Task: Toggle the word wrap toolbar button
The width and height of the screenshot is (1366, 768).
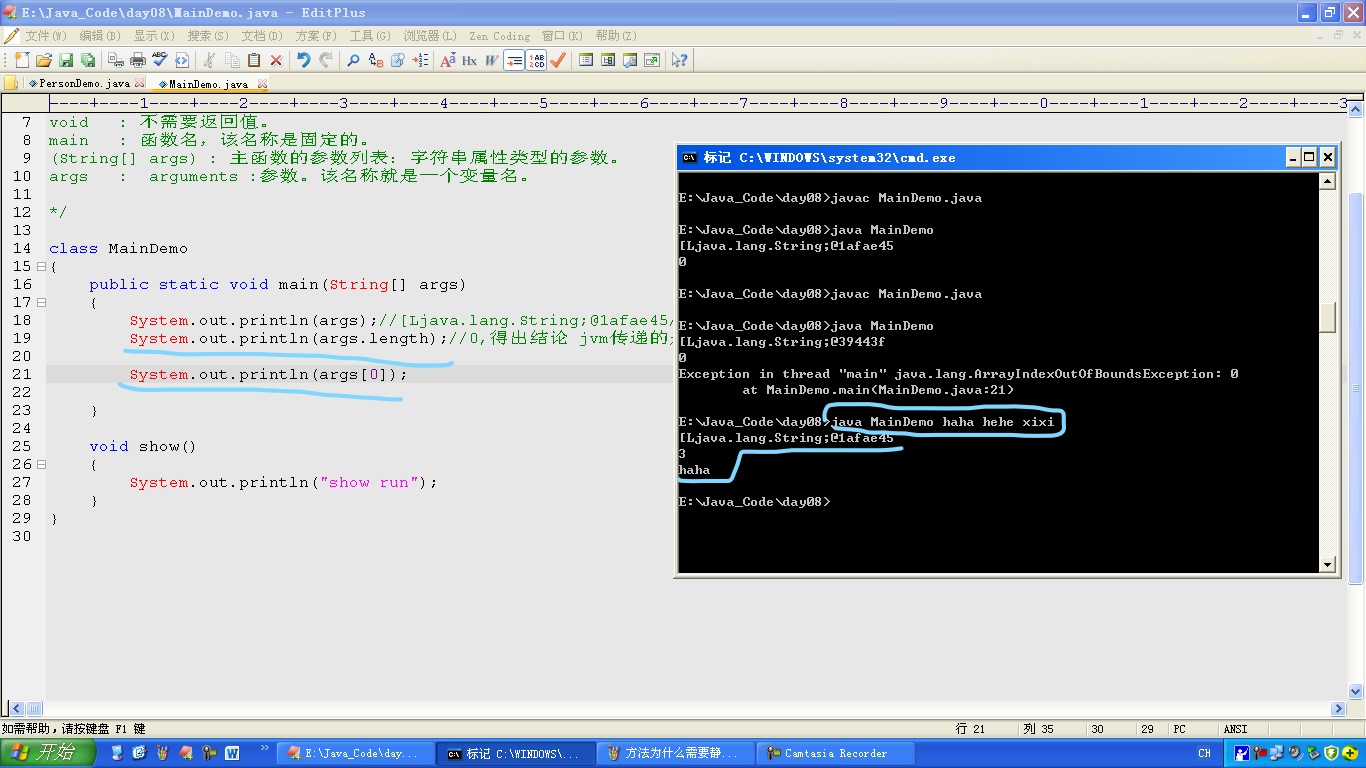Action: [x=514, y=60]
